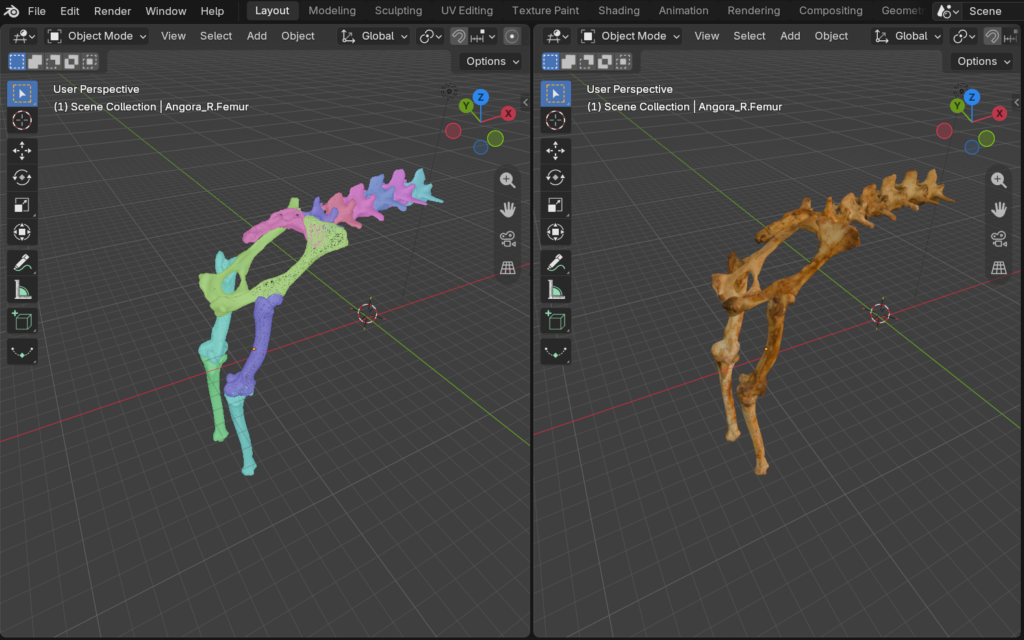This screenshot has height=640, width=1024.
Task: Open View menu in left viewport header
Action: pyautogui.click(x=173, y=36)
